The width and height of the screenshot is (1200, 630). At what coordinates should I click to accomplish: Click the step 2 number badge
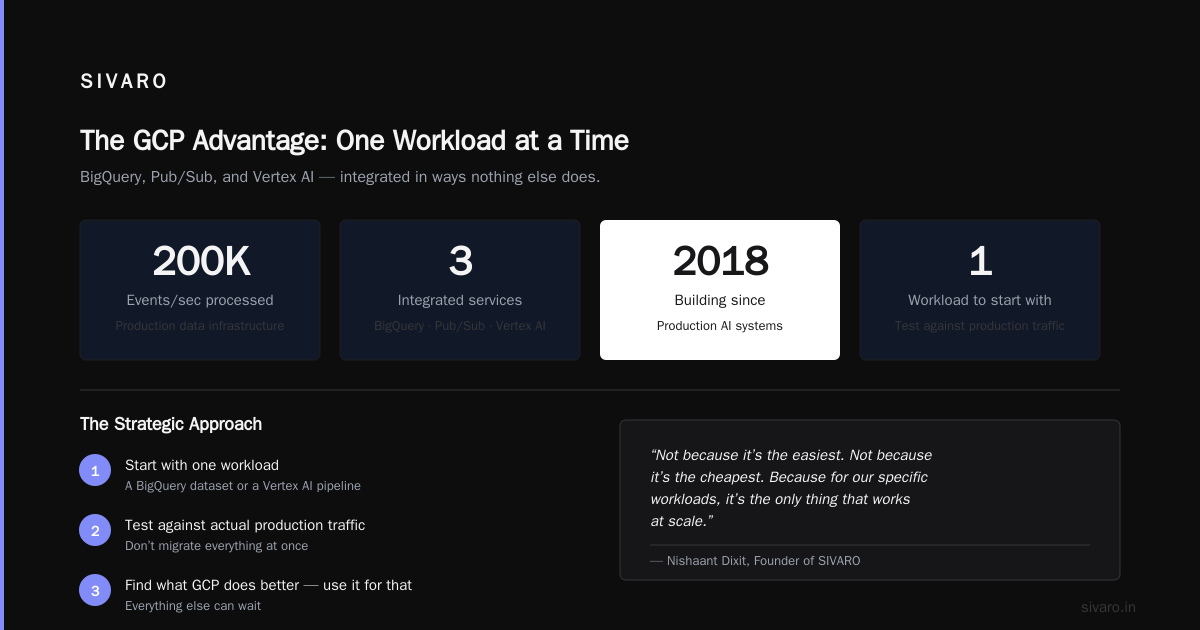[x=95, y=530]
